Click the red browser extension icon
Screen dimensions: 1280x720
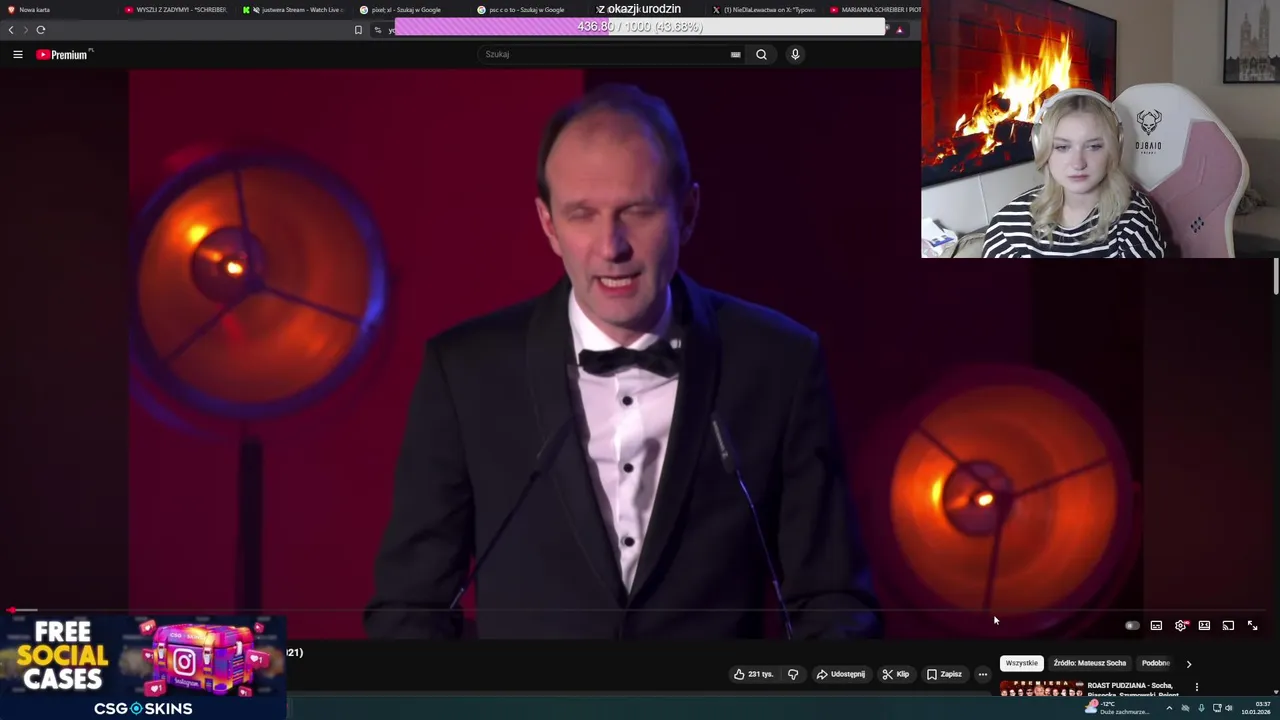pos(899,30)
